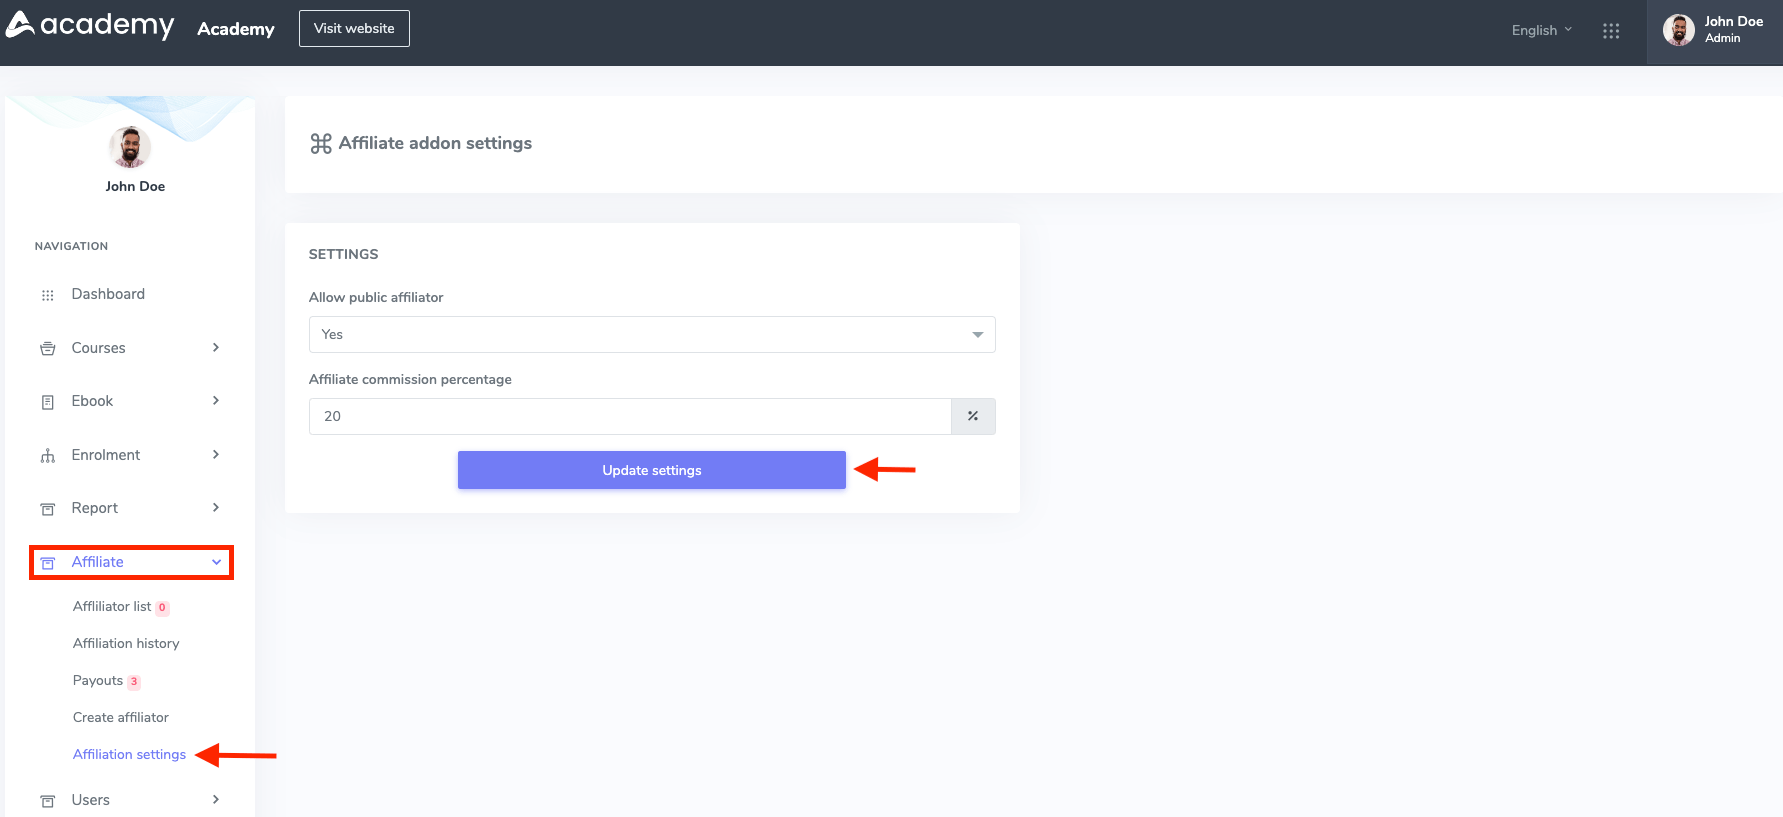Viewport: 1783px width, 817px height.
Task: Open the Affiliator list menu item
Action: pyautogui.click(x=112, y=607)
